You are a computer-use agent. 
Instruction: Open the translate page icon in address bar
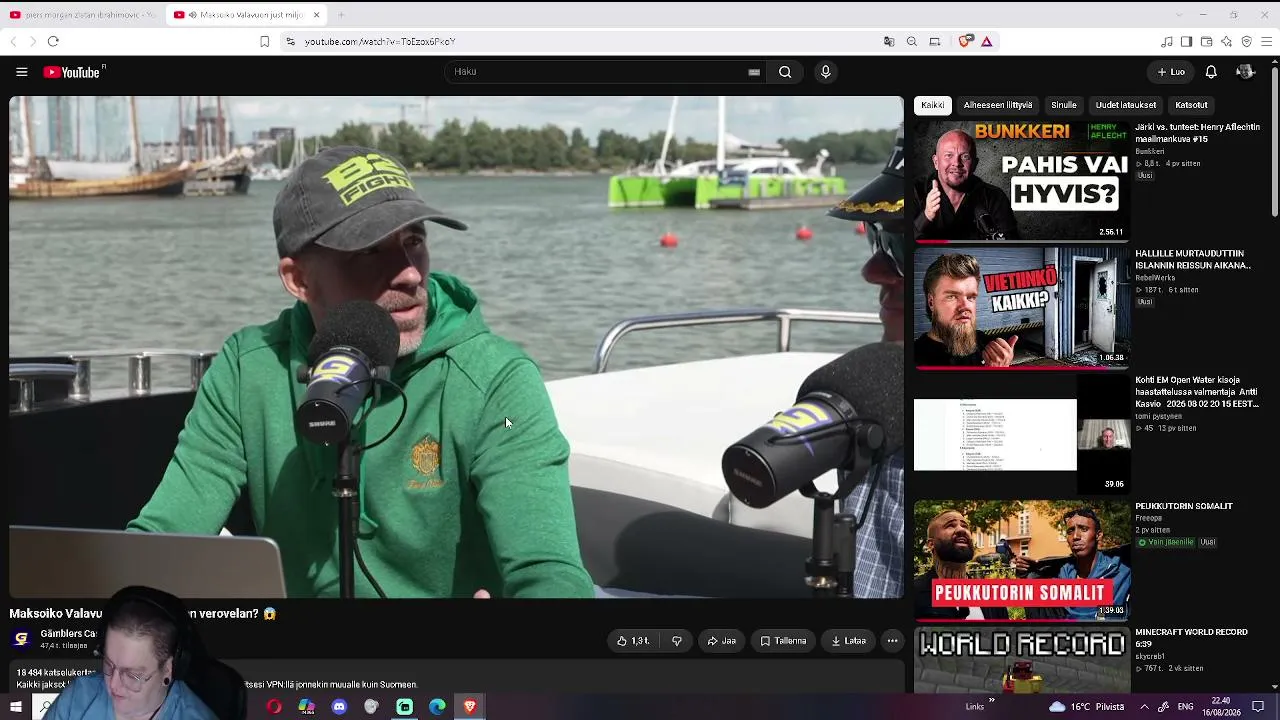pyautogui.click(x=889, y=42)
